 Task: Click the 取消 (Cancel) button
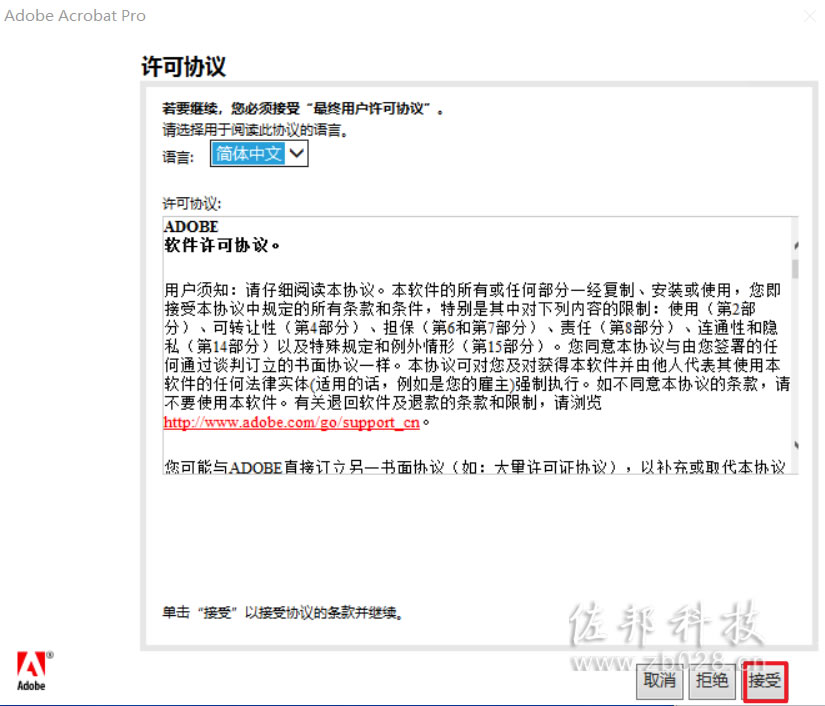[659, 681]
